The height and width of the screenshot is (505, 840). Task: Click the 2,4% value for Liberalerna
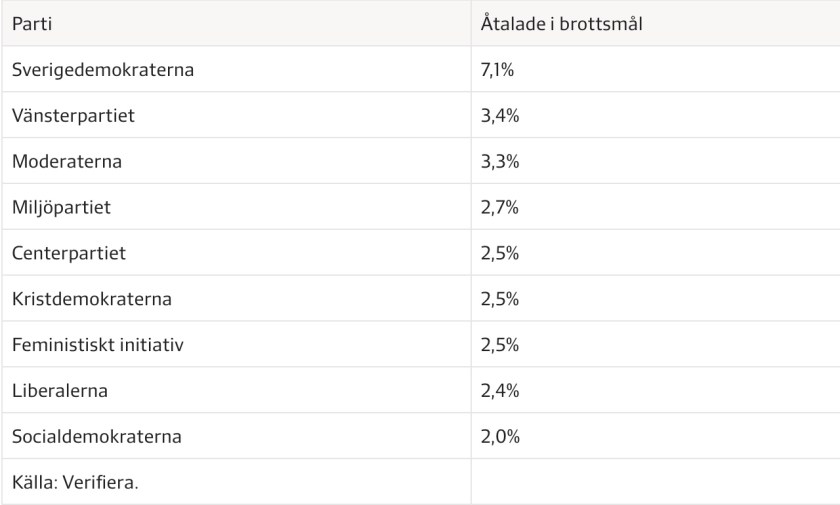pos(500,391)
